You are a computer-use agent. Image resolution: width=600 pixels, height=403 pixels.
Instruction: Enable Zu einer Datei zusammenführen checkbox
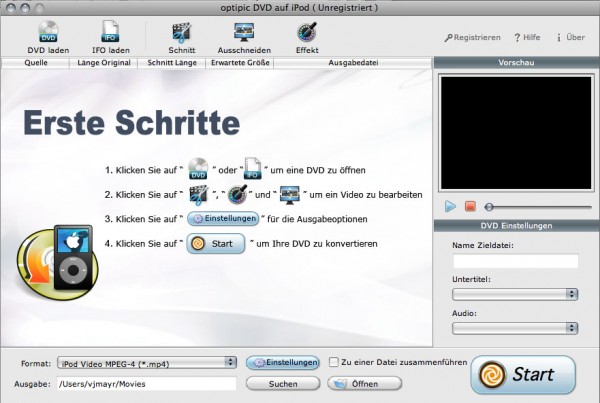(334, 362)
